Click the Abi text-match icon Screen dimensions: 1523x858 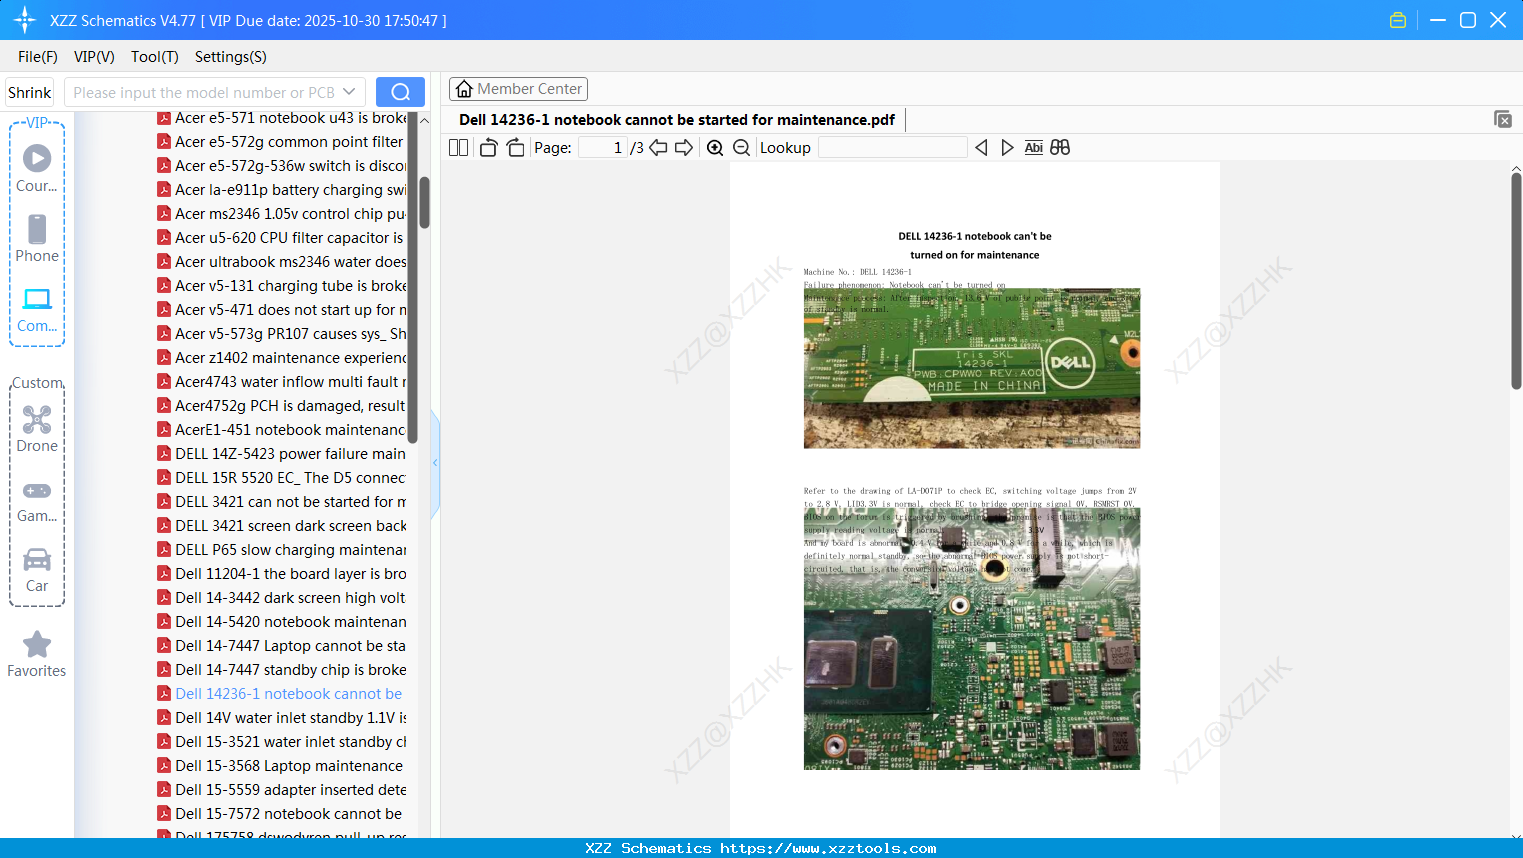click(1034, 148)
